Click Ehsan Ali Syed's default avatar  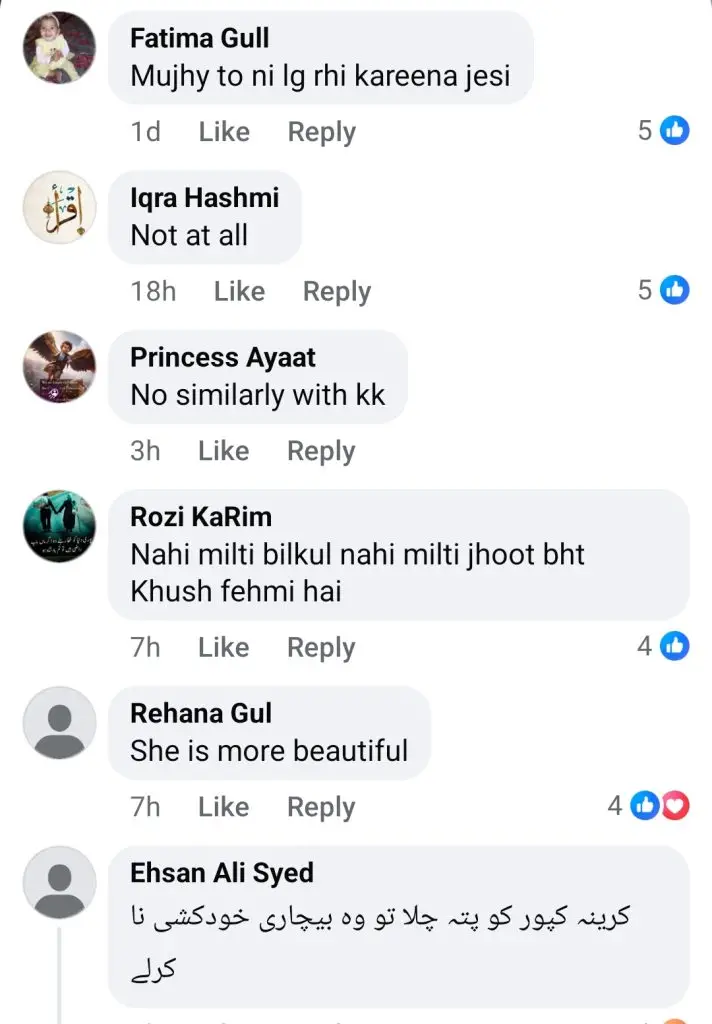[x=59, y=882]
